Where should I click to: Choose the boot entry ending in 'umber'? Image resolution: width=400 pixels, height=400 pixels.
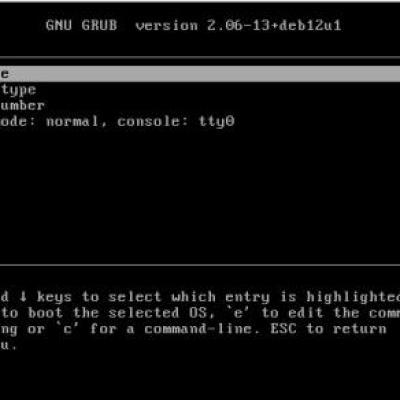(x=200, y=106)
